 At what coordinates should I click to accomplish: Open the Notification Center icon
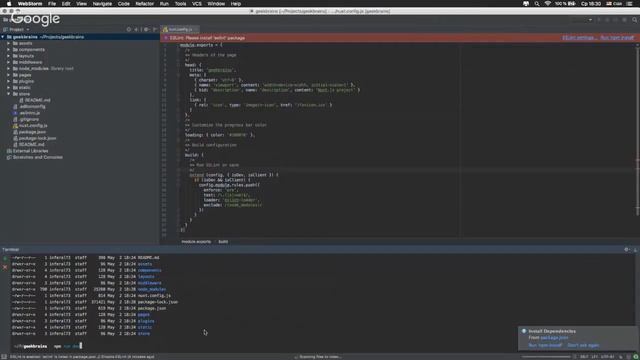[x=630, y=4]
